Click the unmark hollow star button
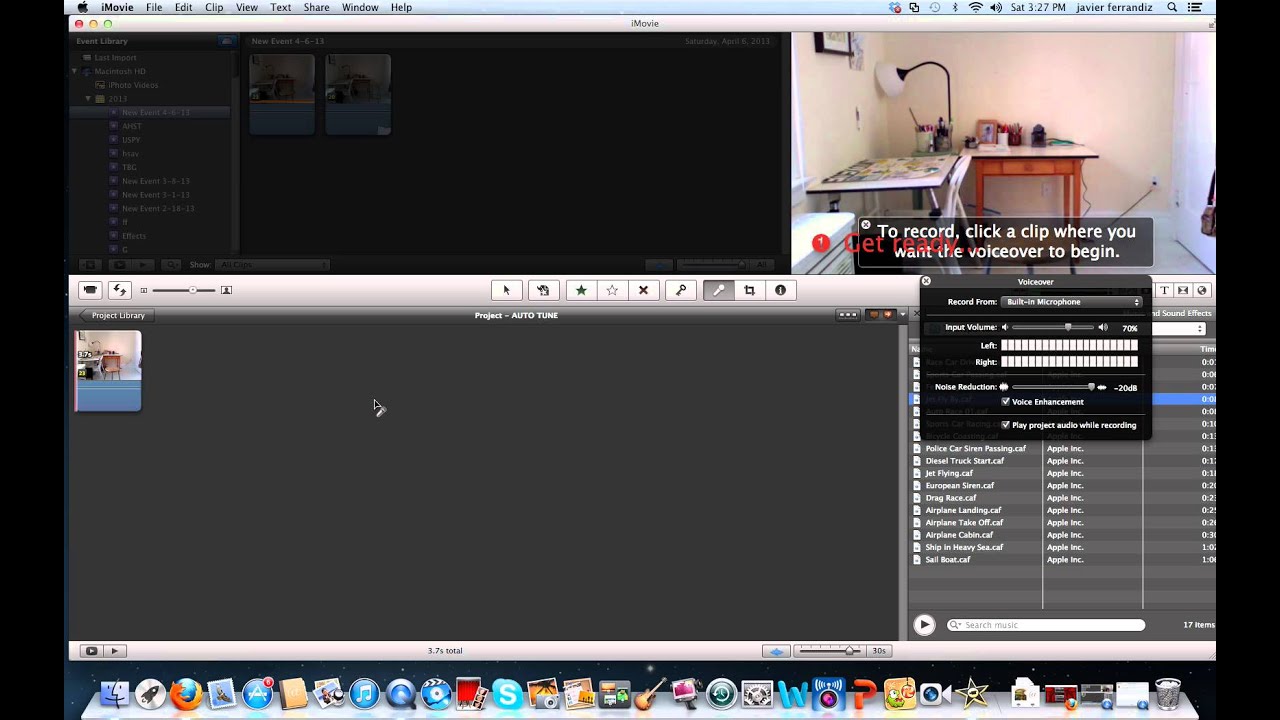This screenshot has height=720, width=1280. click(x=612, y=290)
